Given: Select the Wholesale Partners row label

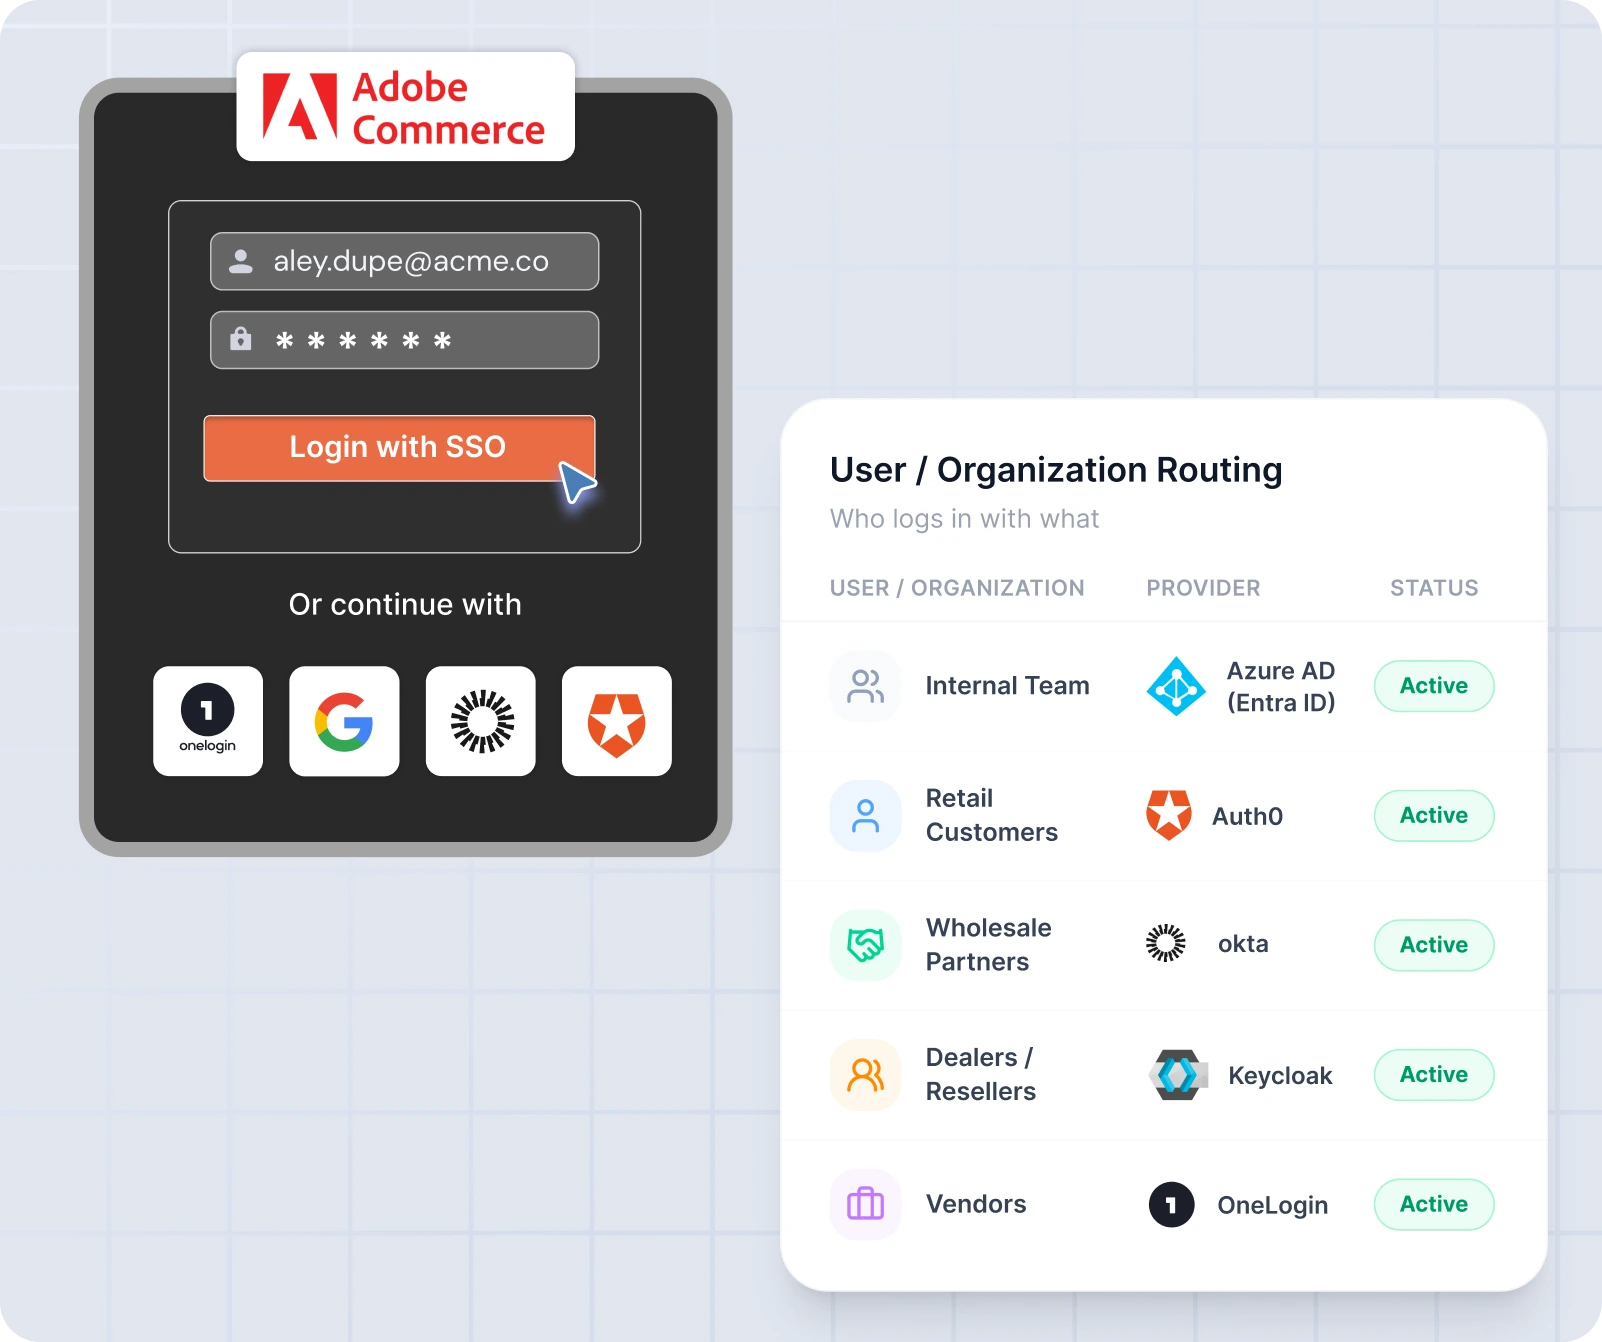Looking at the screenshot, I should 988,944.
